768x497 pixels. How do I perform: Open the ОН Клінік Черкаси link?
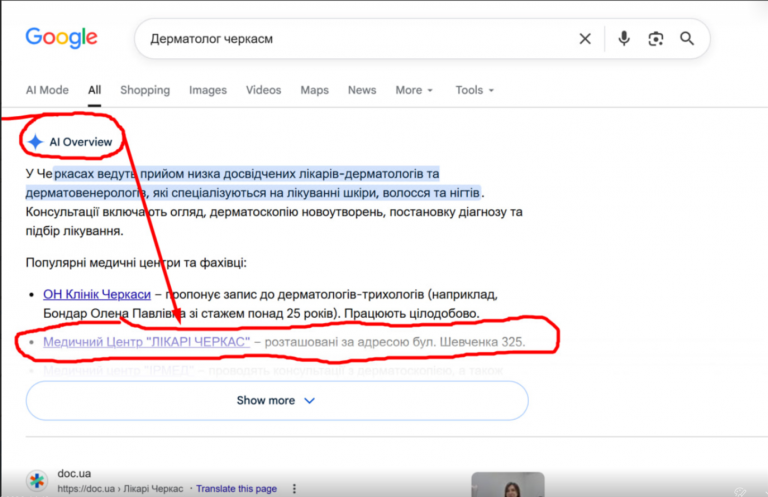coord(97,294)
